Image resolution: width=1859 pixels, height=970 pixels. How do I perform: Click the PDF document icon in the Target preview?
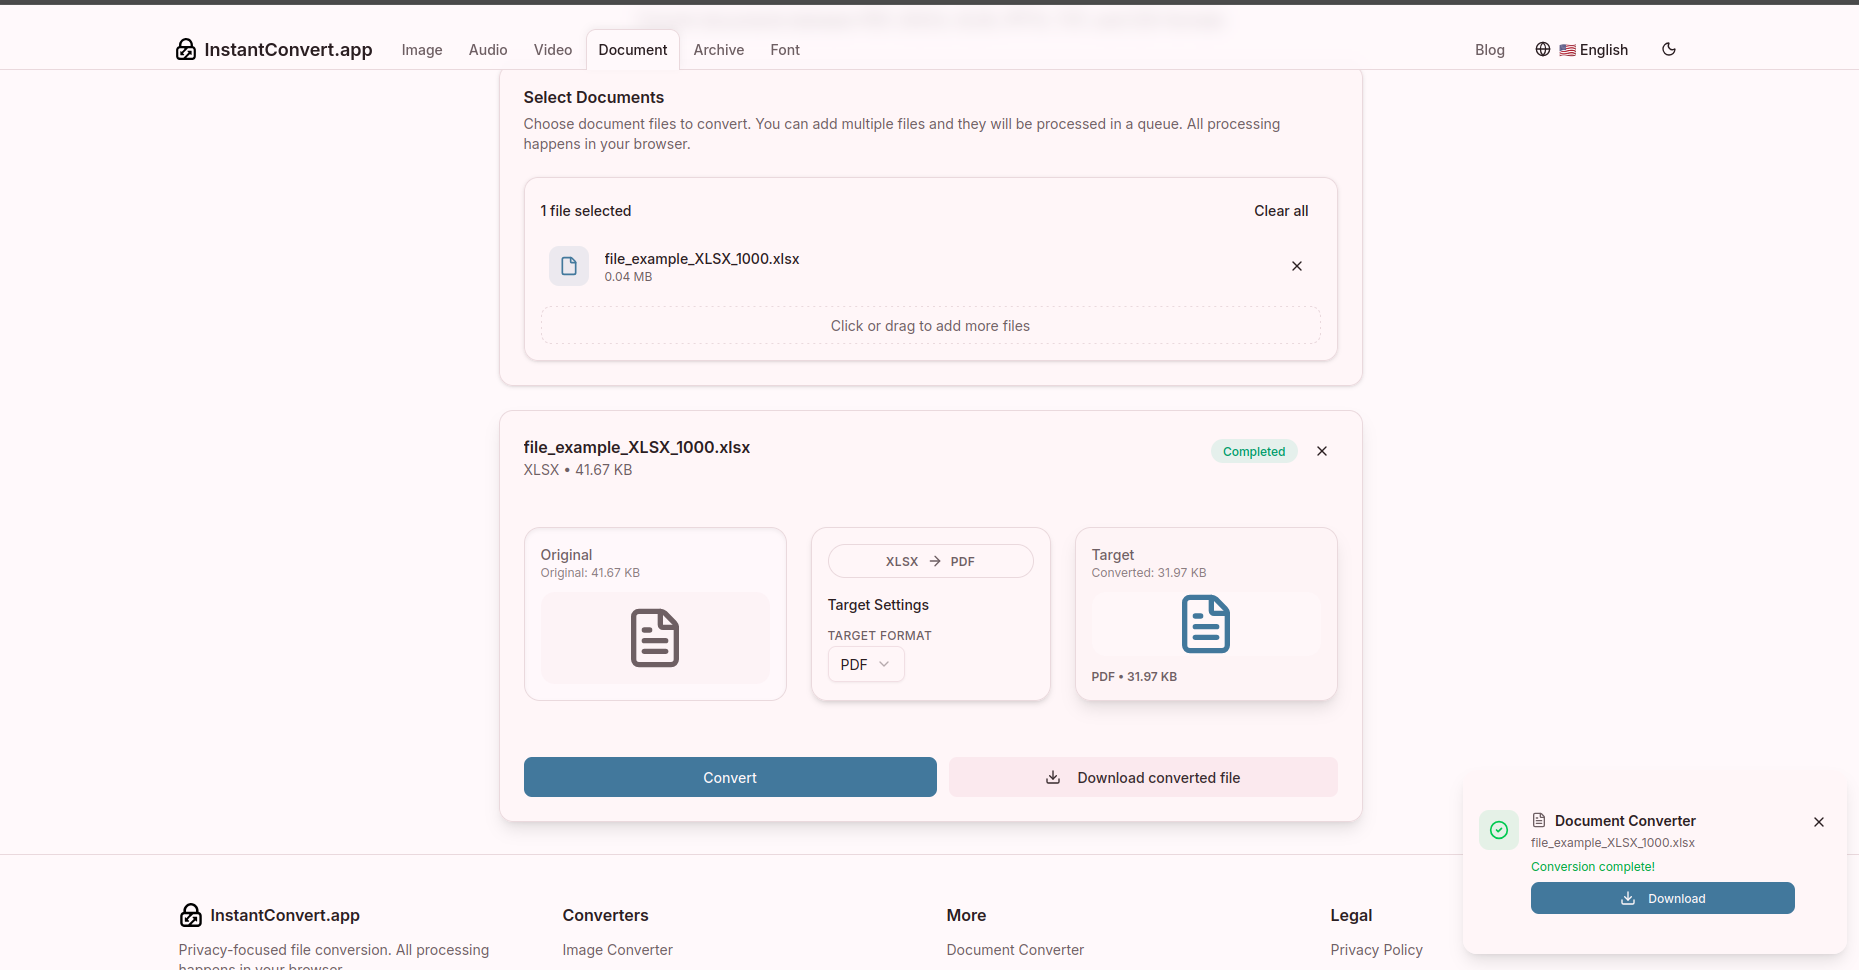[x=1205, y=624]
